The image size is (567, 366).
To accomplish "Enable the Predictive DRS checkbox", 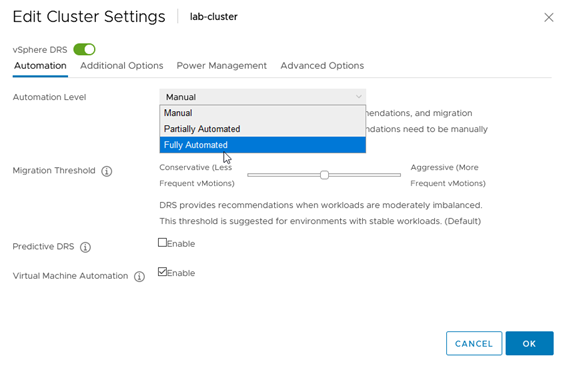I will coord(162,243).
